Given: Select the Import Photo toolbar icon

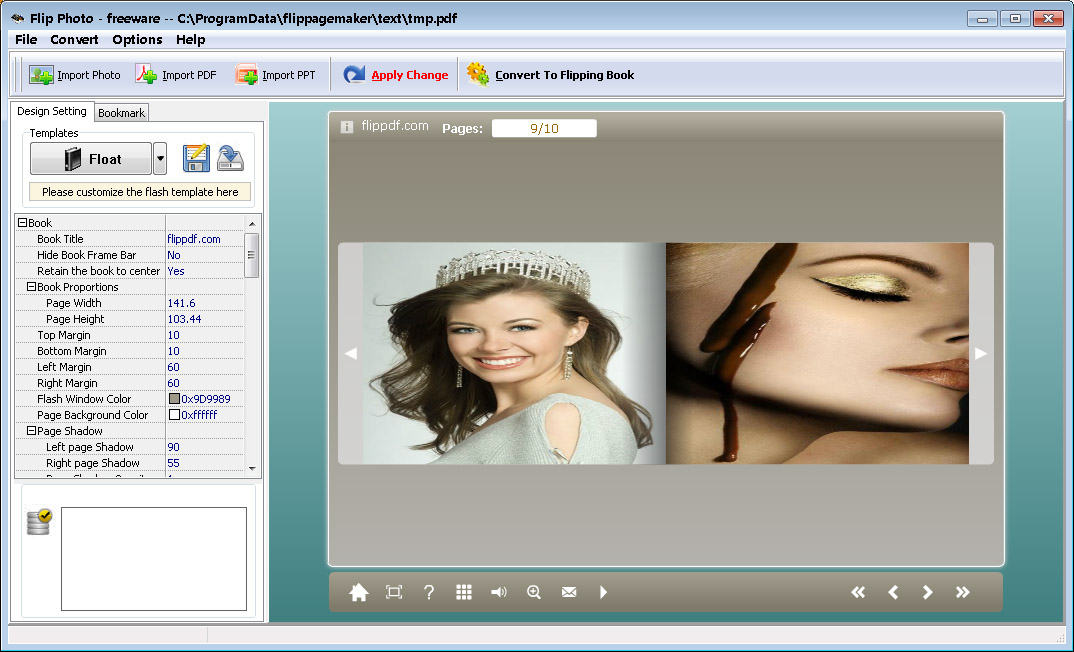Looking at the screenshot, I should (x=43, y=74).
